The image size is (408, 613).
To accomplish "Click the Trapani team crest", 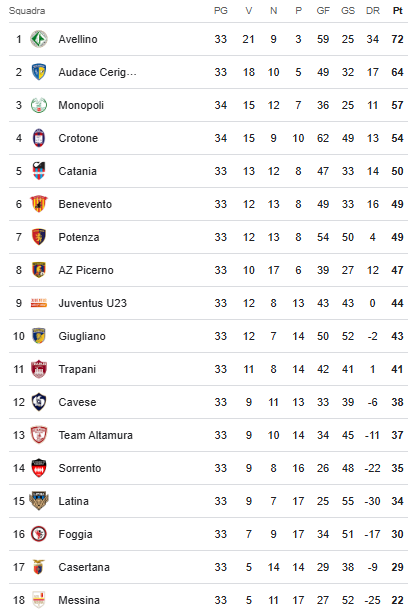I will coord(39,369).
